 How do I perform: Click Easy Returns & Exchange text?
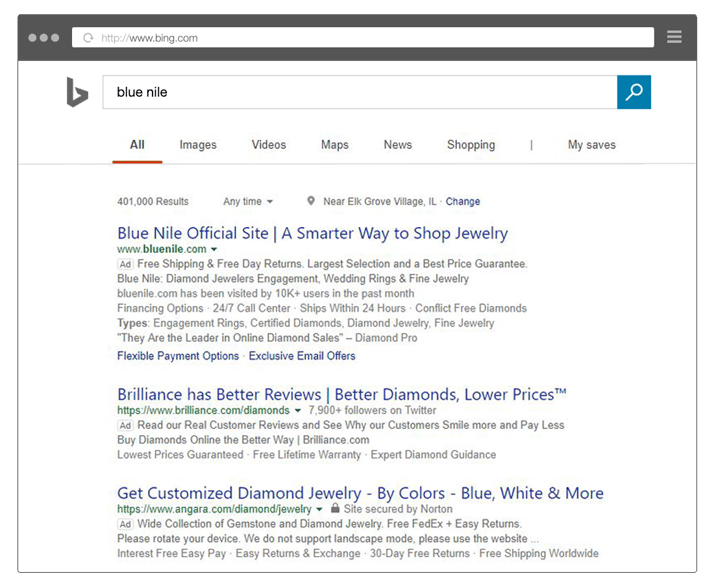tap(298, 553)
